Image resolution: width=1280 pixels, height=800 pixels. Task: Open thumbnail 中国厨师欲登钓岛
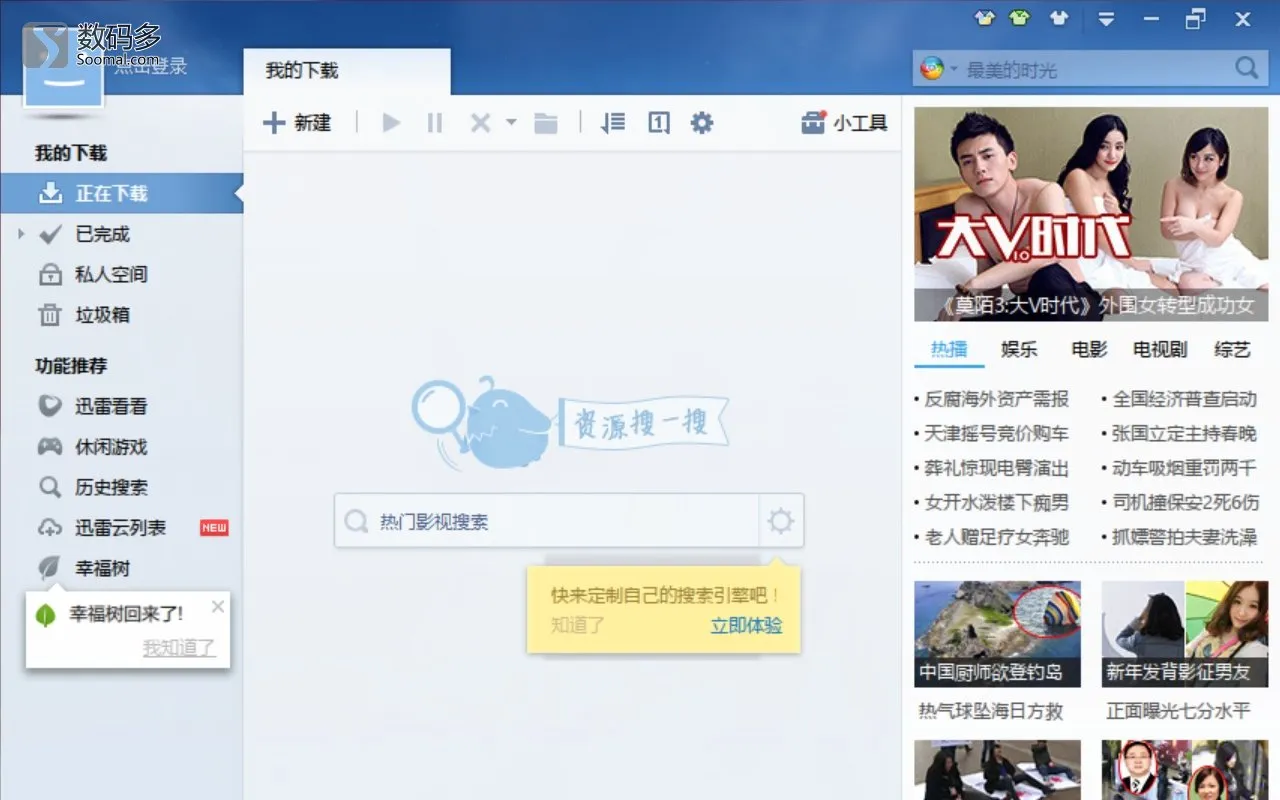(997, 634)
